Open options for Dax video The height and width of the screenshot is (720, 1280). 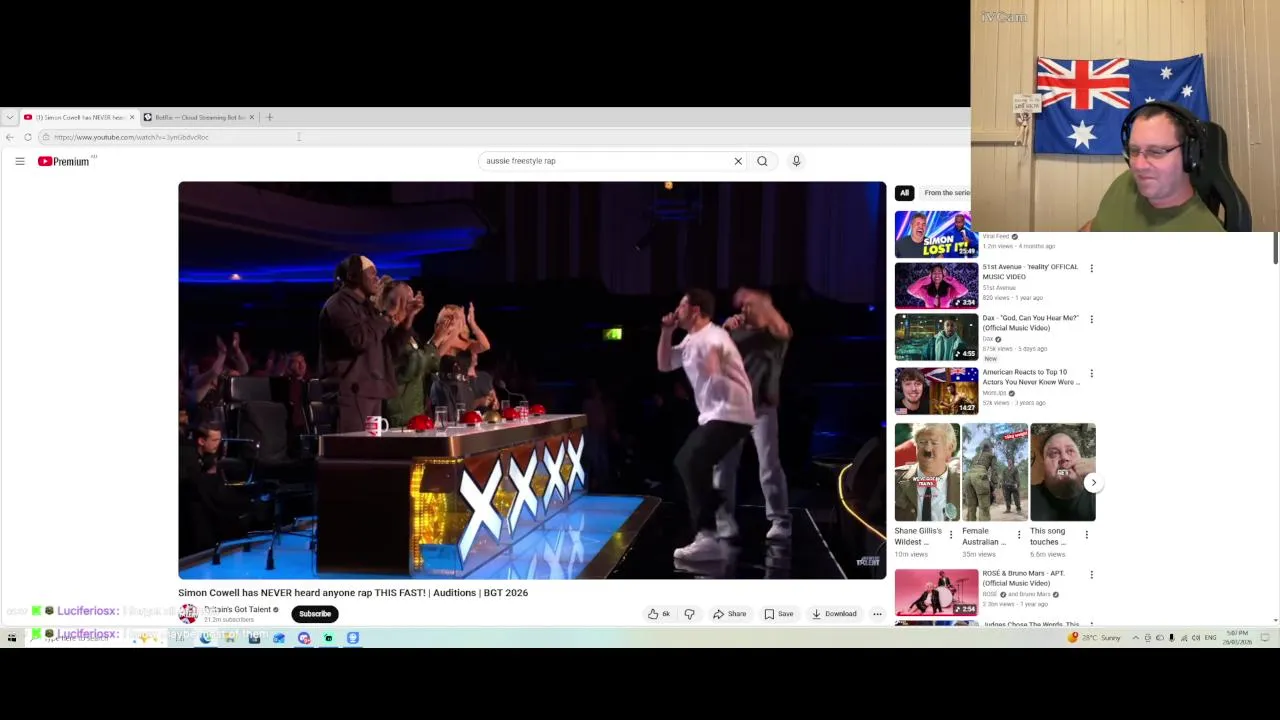tap(1091, 319)
